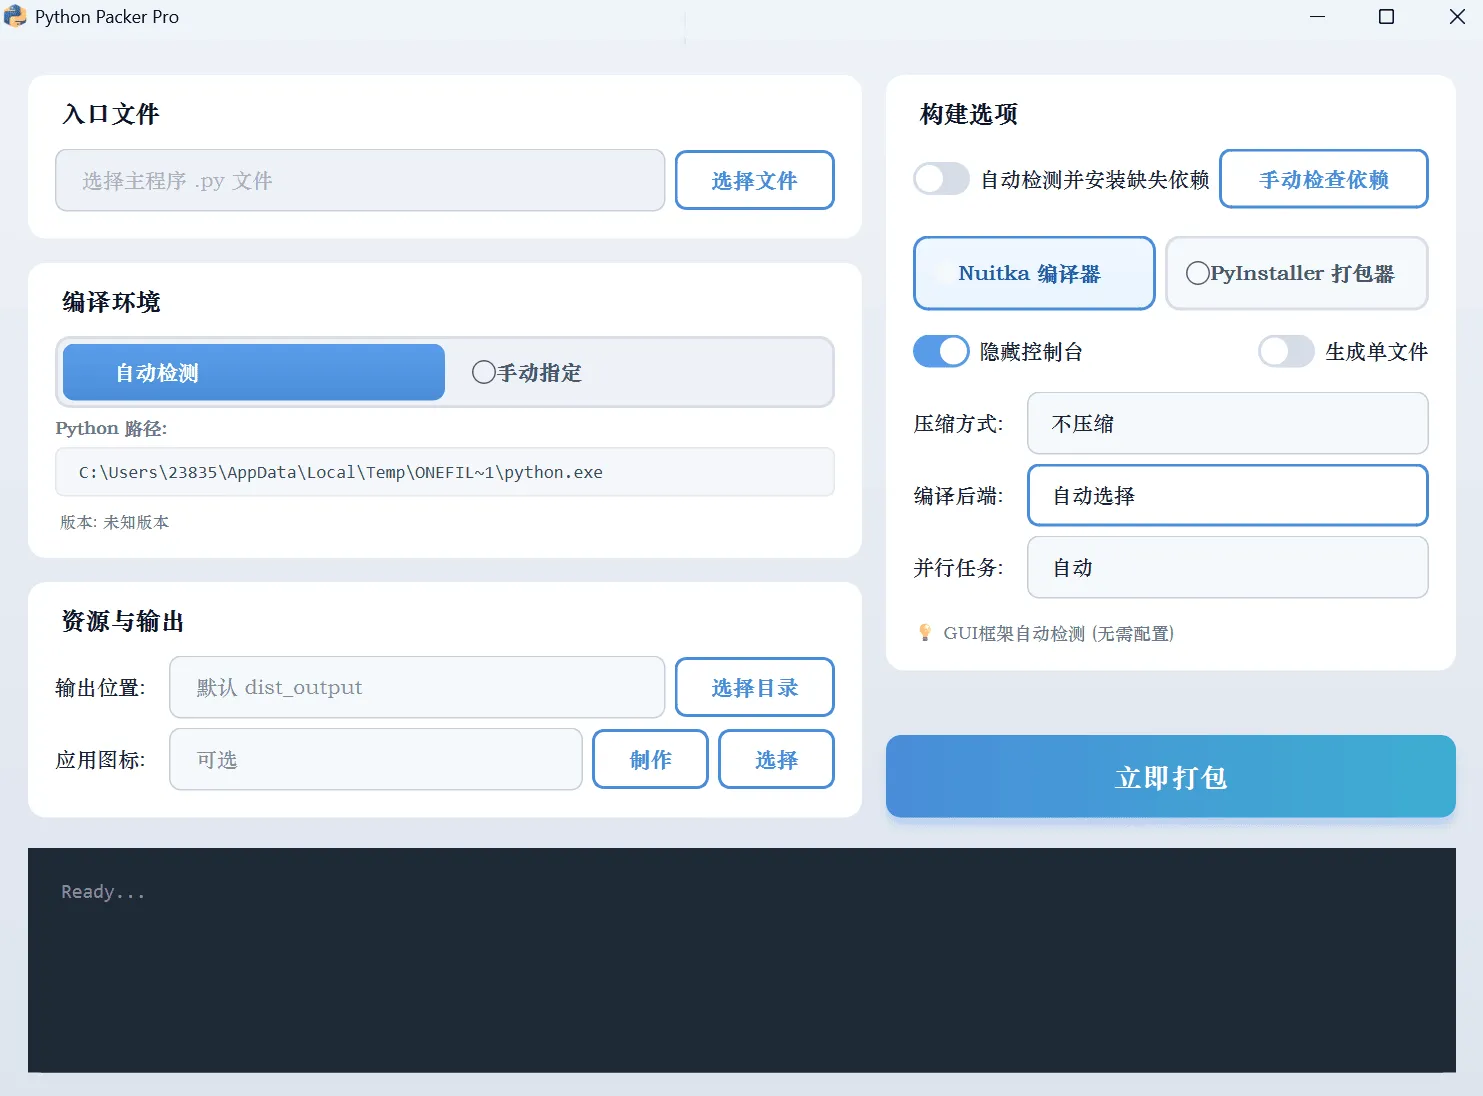Switch to the Nuitka 编译器 tab
This screenshot has height=1096, width=1483.
[x=1033, y=273]
